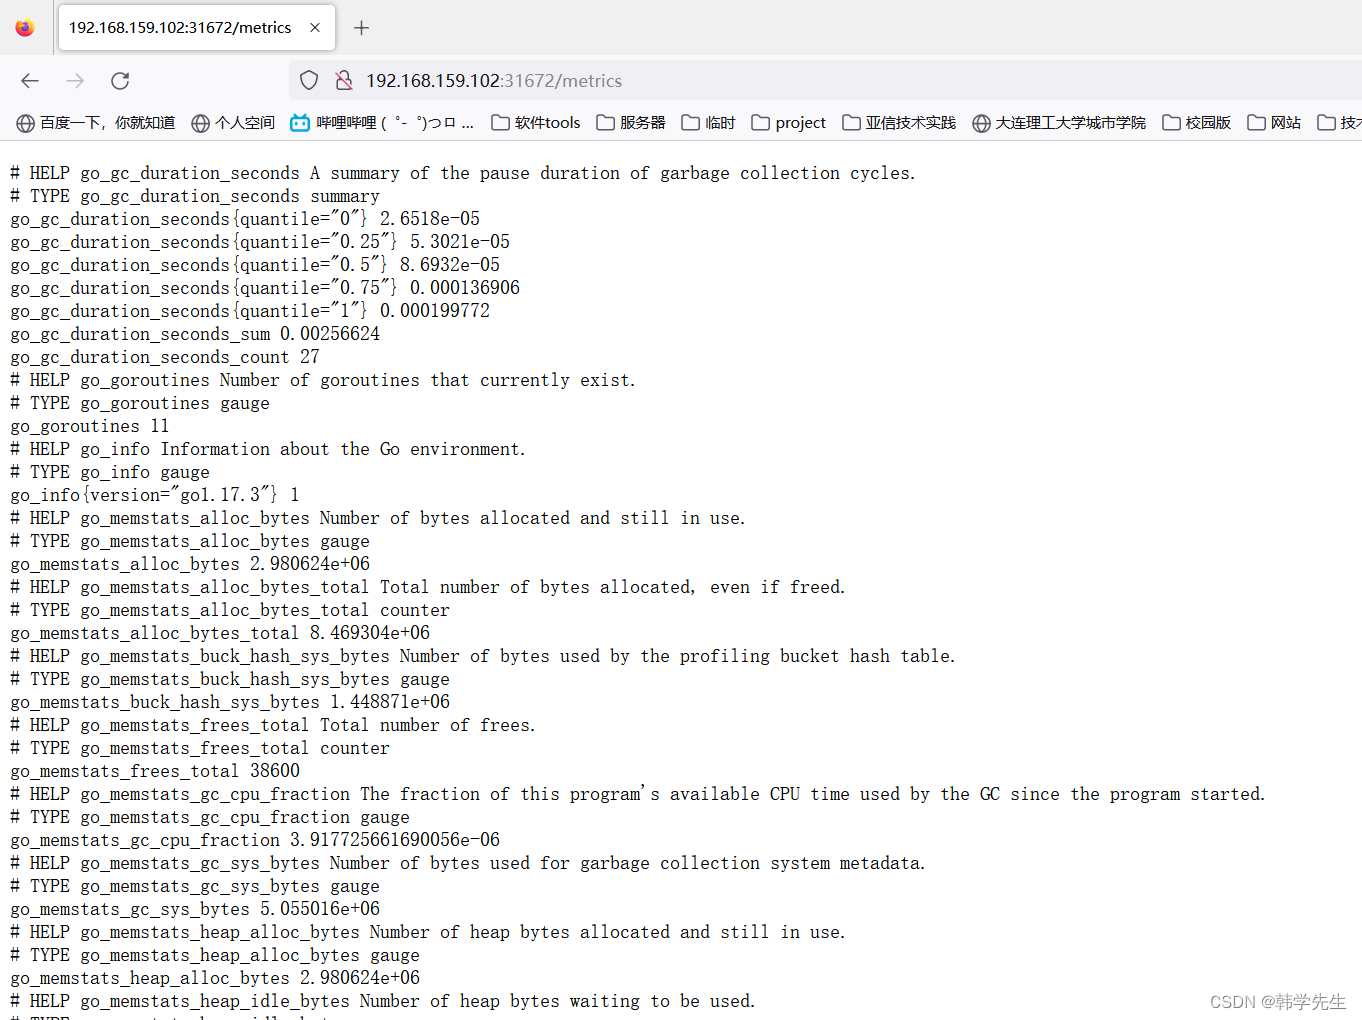The height and width of the screenshot is (1020, 1362).
Task: Click the 'go_goroutines 11' metric line
Action: point(90,426)
